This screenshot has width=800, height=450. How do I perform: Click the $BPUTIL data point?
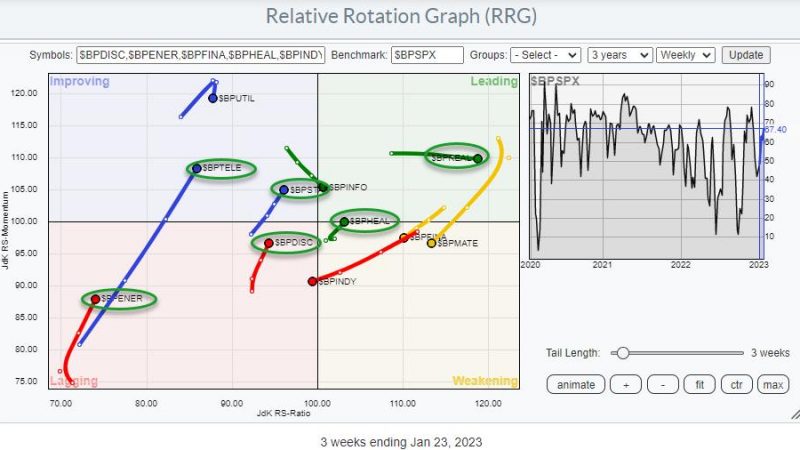click(213, 98)
